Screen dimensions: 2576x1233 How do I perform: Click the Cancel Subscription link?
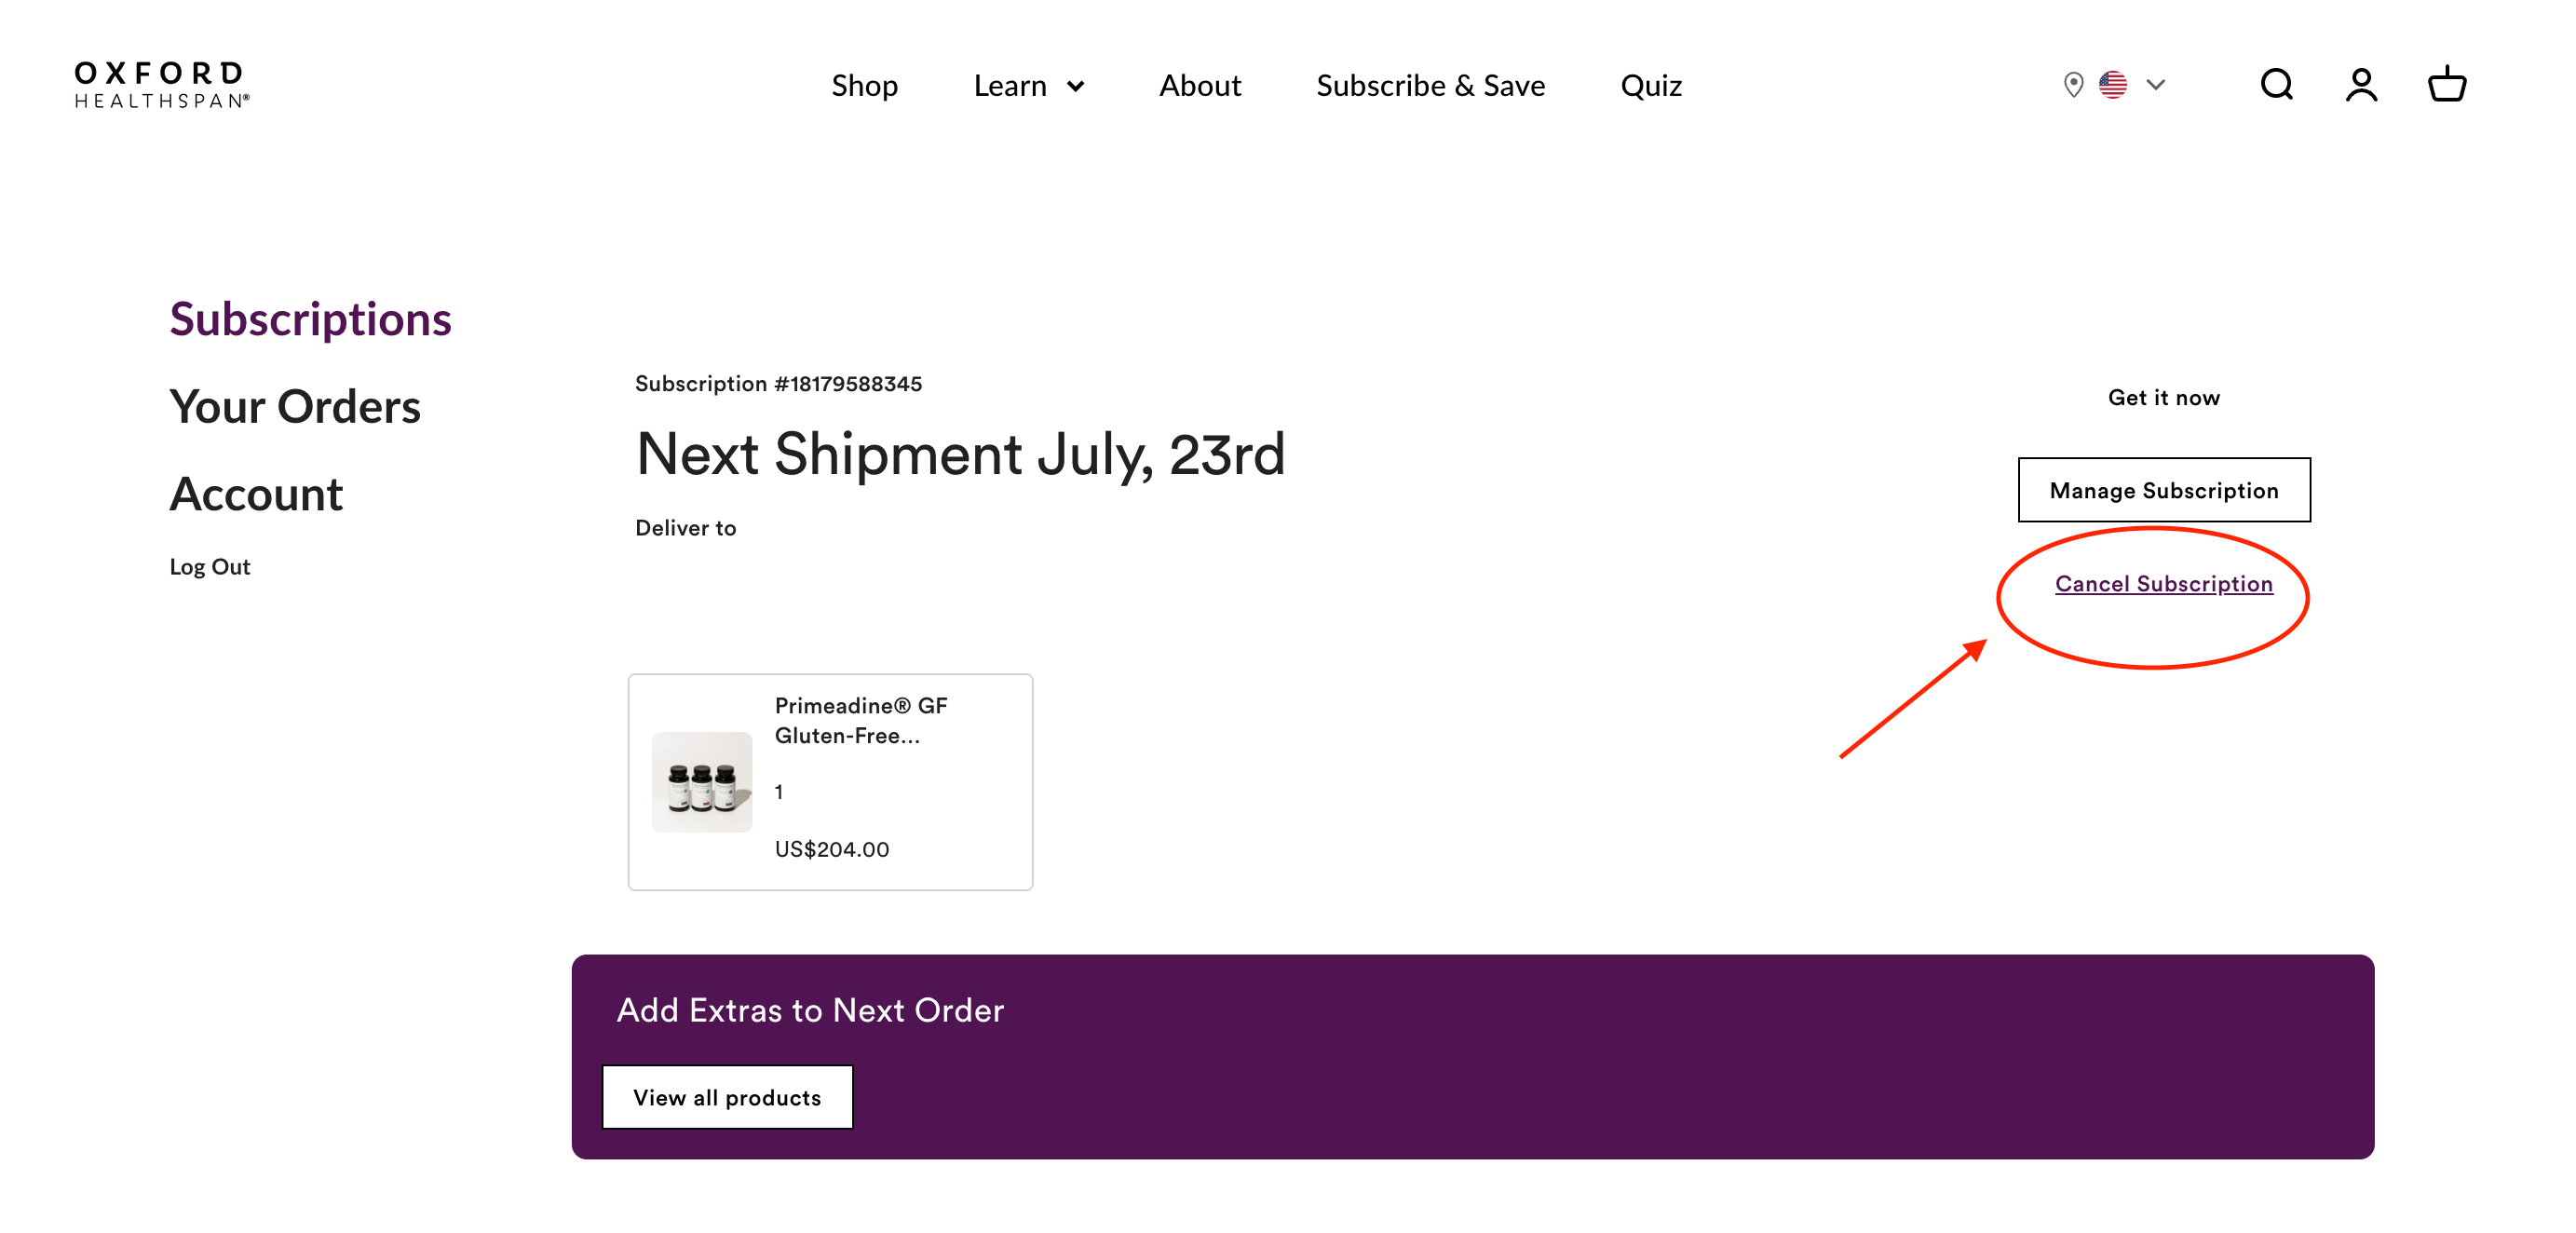click(2163, 584)
